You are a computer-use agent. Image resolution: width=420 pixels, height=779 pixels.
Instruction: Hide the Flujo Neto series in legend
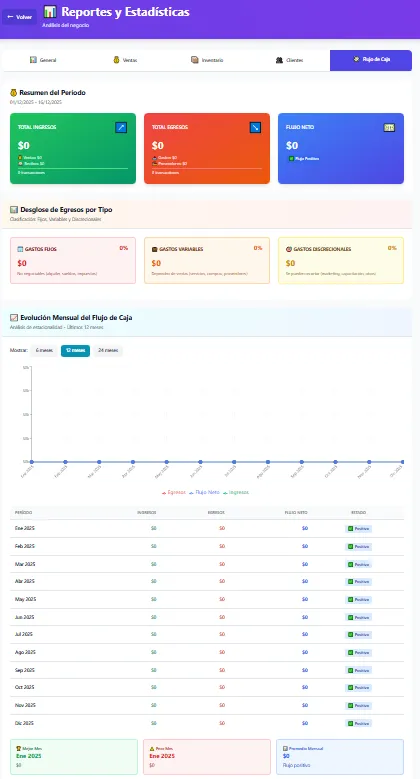click(205, 492)
